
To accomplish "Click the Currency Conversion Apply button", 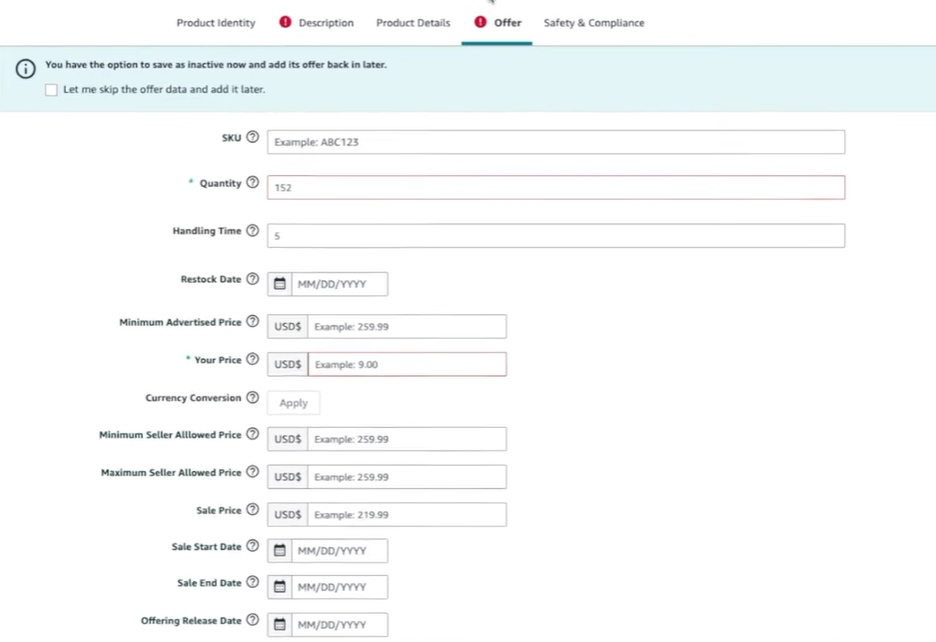I will [294, 403].
